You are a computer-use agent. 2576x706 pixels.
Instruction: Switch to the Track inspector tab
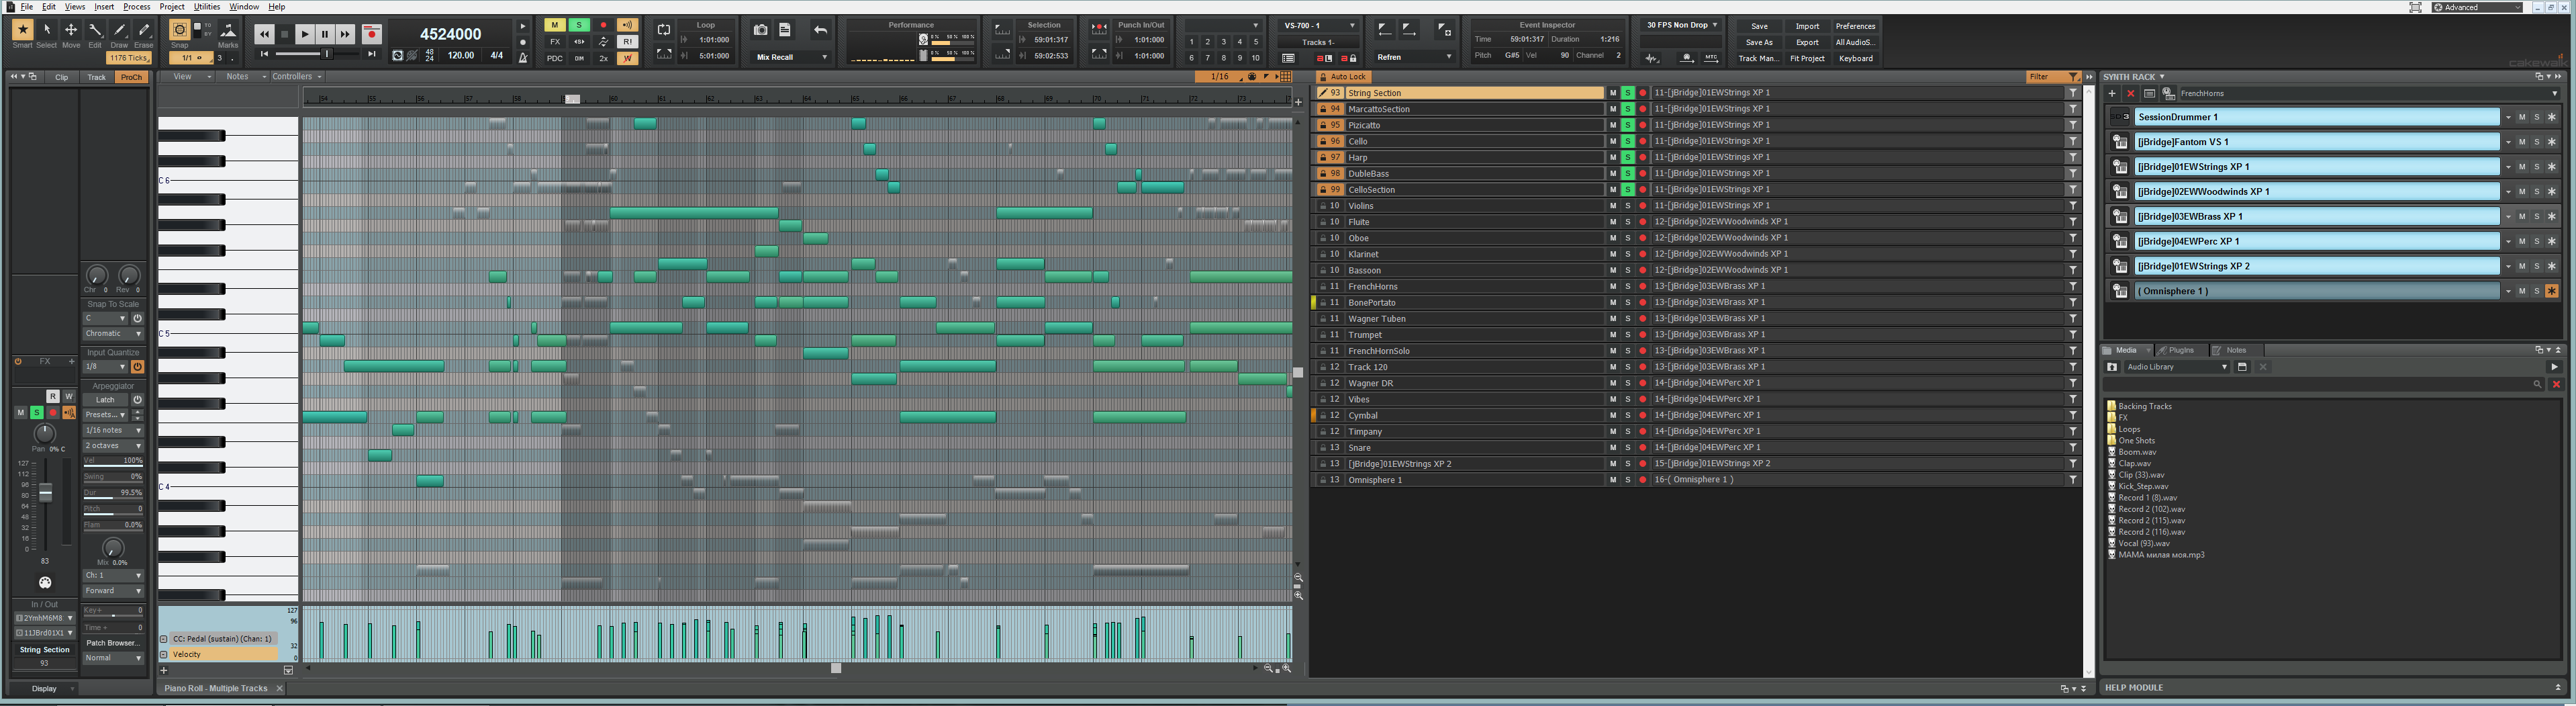96,77
